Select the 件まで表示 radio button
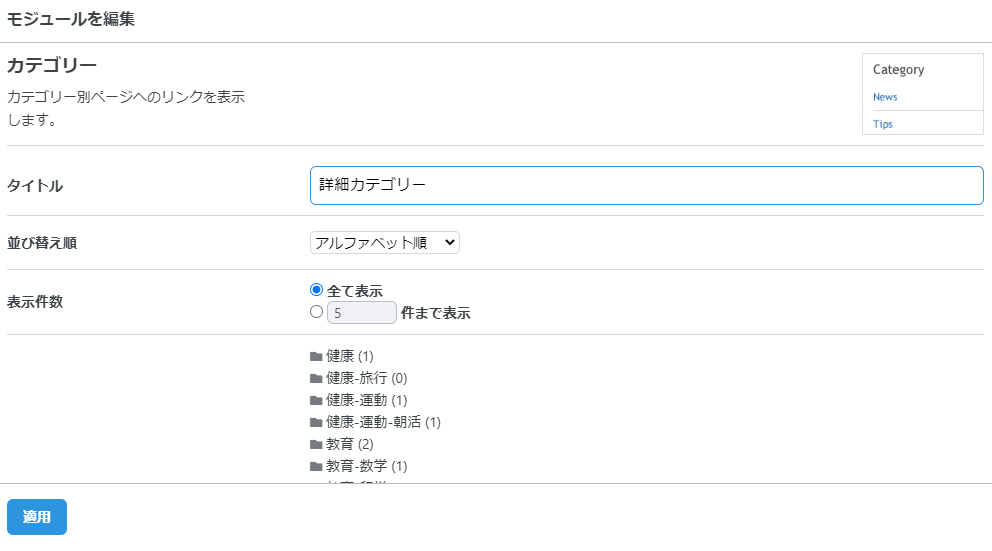The width and height of the screenshot is (992, 551). 316,312
